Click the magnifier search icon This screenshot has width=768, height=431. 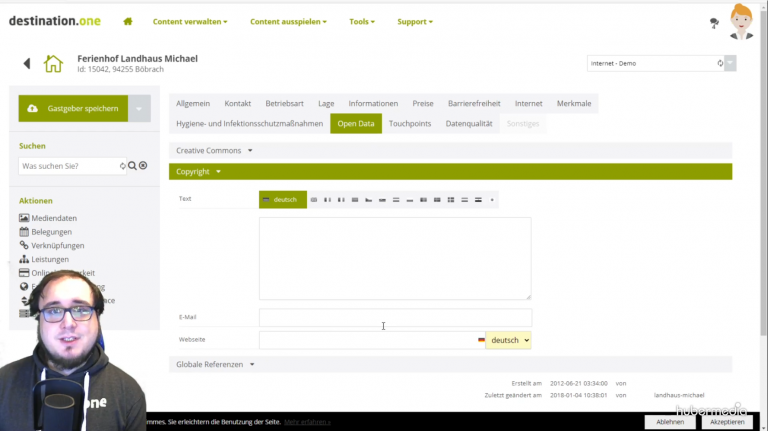pos(132,166)
